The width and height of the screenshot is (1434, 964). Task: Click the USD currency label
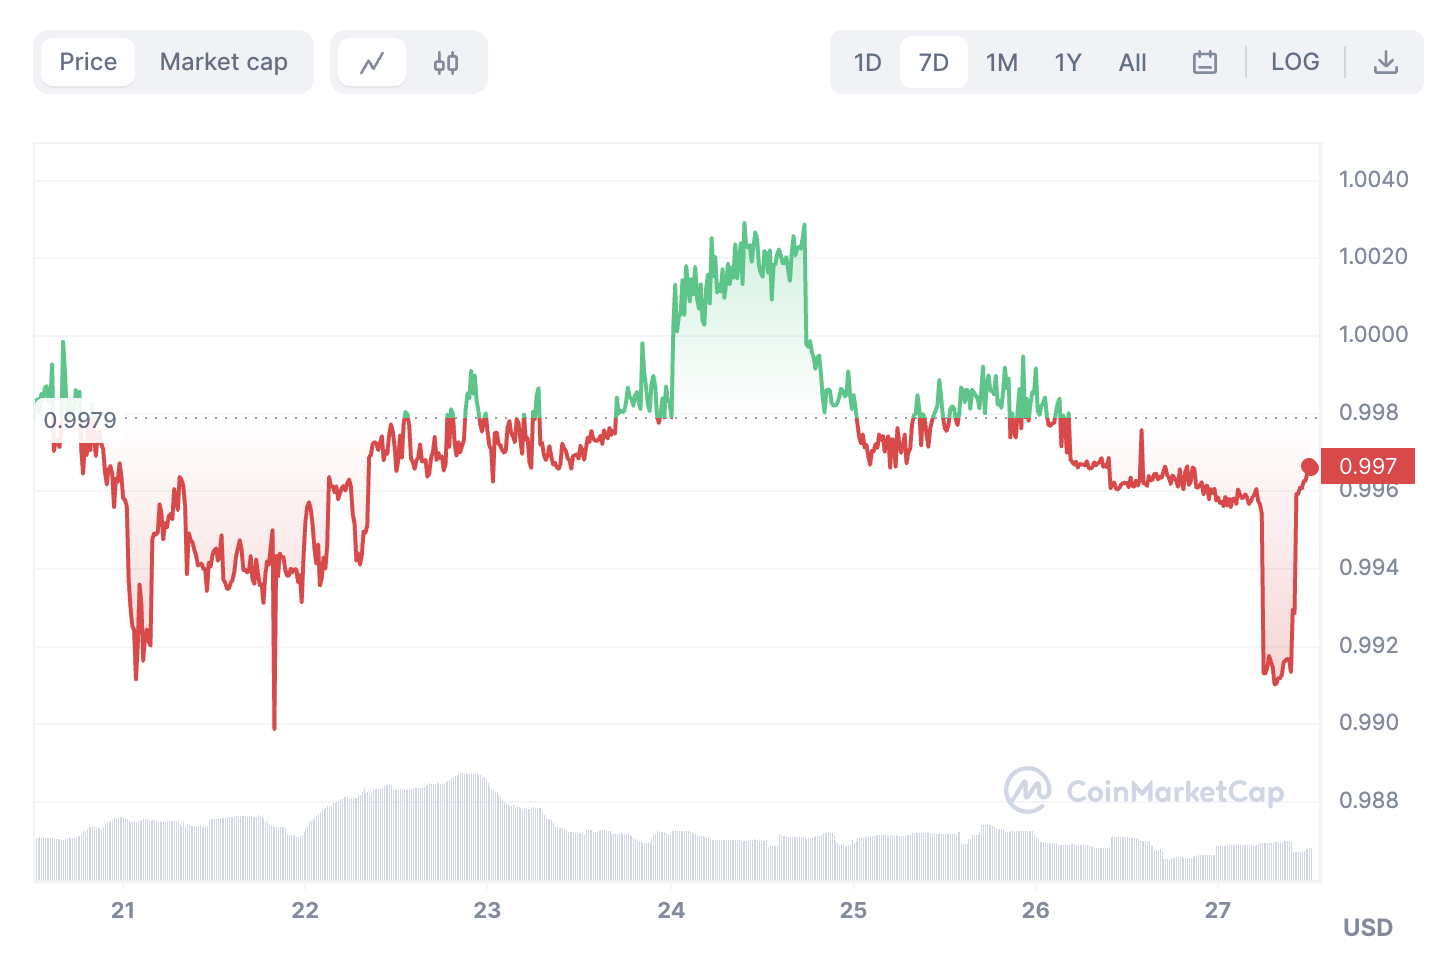pyautogui.click(x=1367, y=927)
